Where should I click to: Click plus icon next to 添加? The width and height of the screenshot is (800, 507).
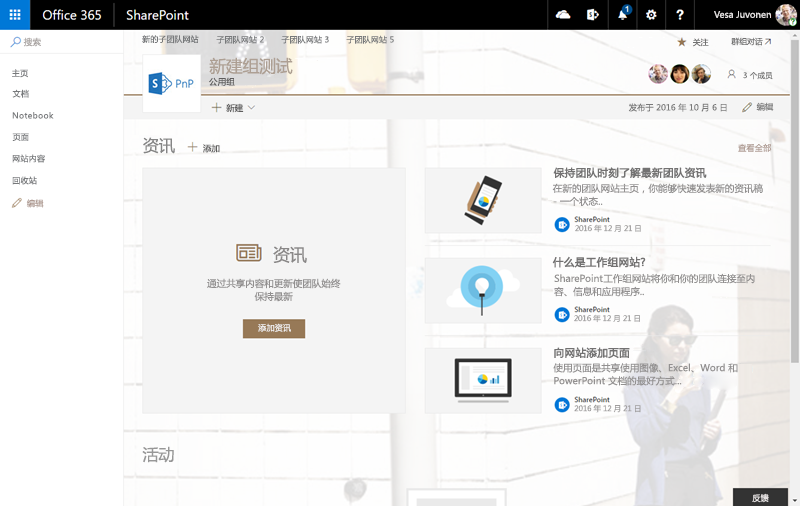tap(192, 147)
